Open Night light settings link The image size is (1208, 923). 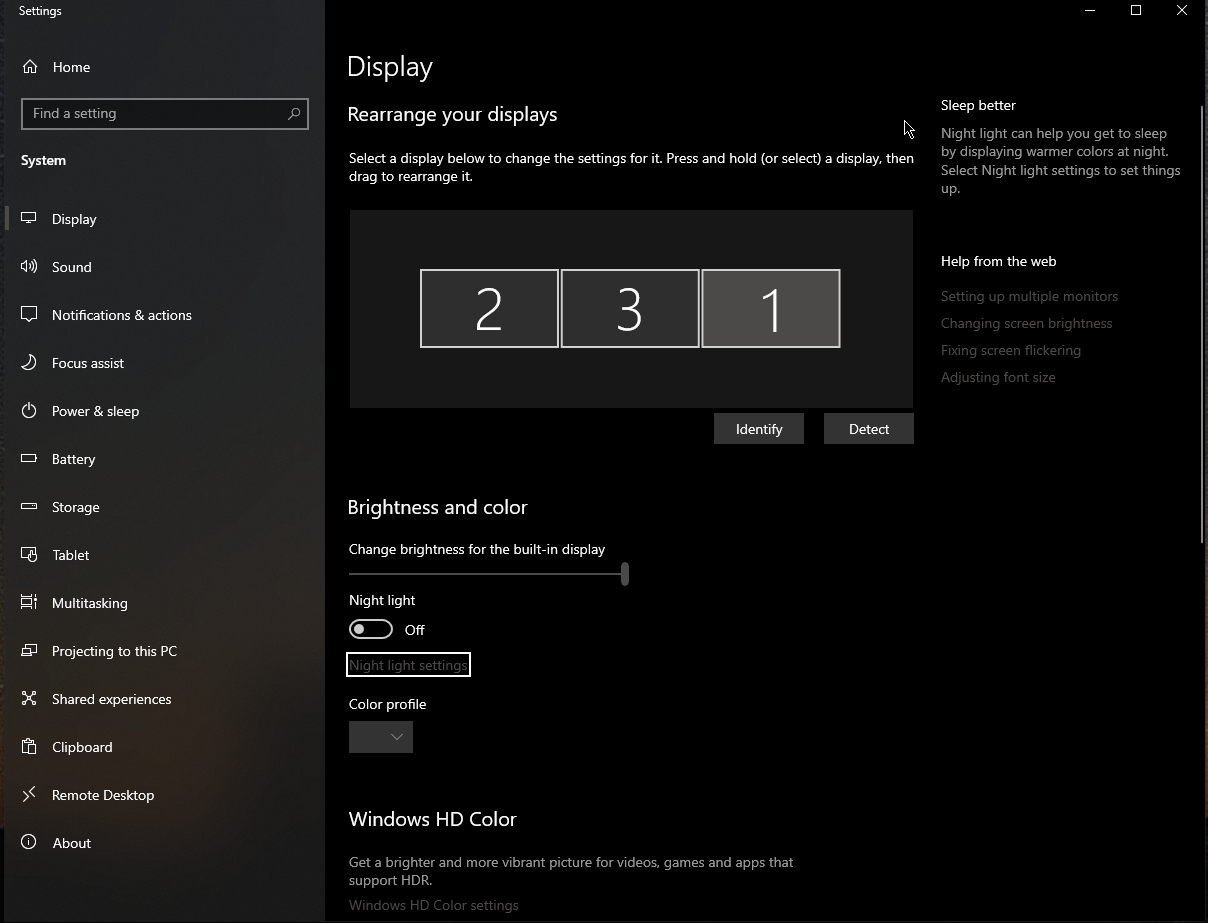(x=408, y=665)
